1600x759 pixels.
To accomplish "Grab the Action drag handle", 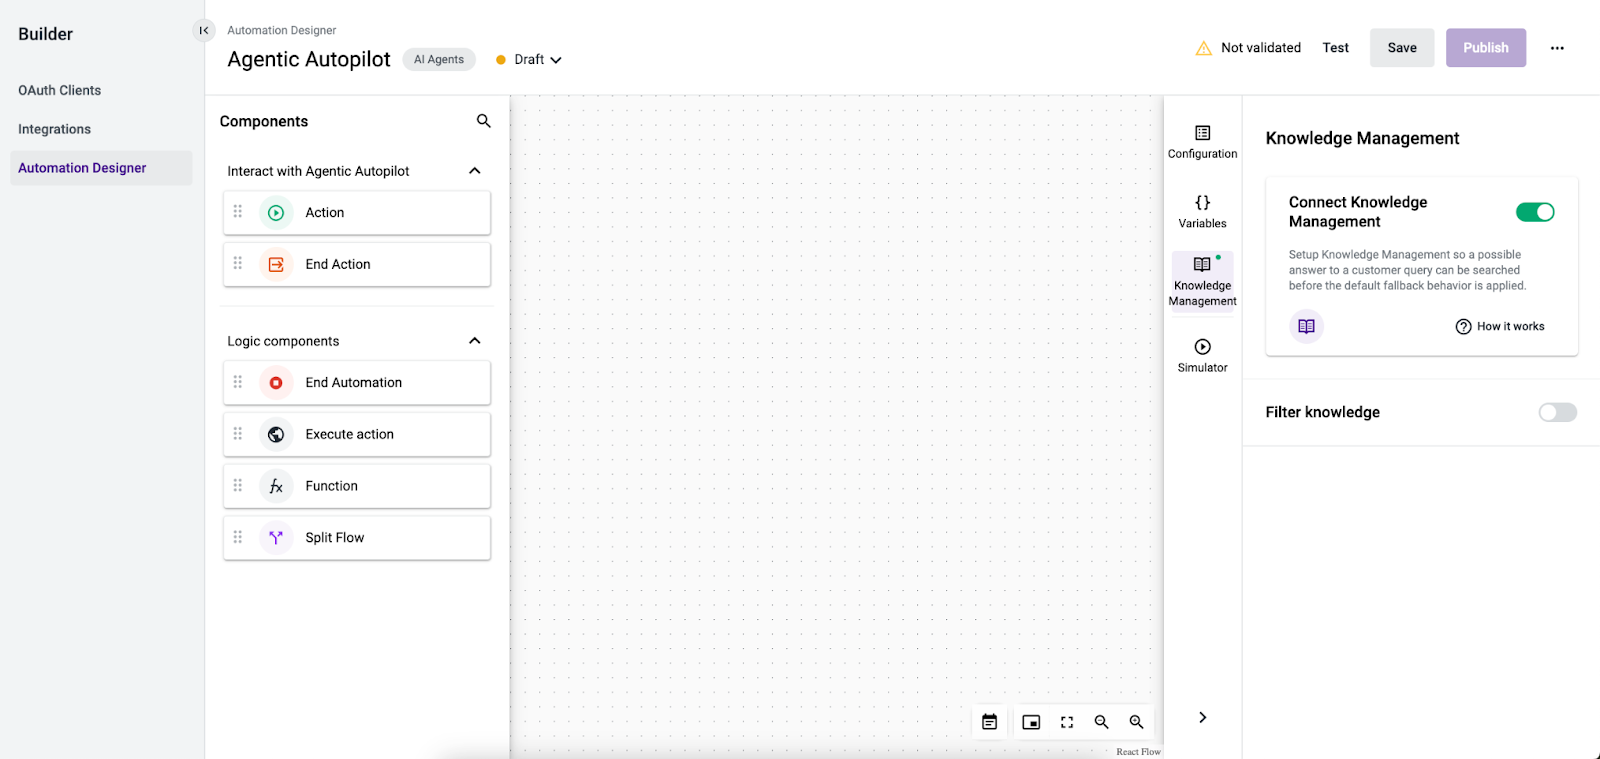I will (238, 211).
